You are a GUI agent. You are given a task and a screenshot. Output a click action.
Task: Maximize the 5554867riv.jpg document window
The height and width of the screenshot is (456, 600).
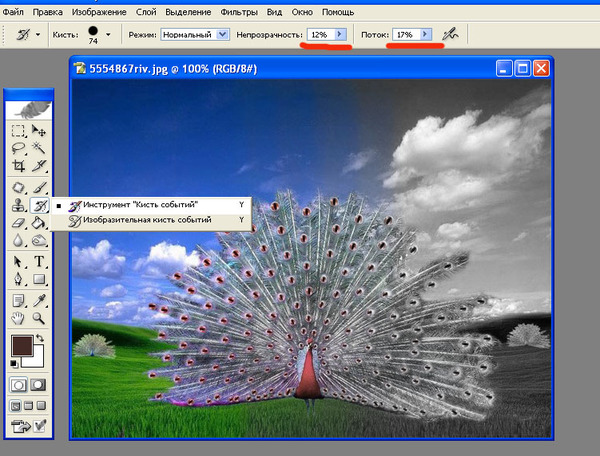coord(522,69)
